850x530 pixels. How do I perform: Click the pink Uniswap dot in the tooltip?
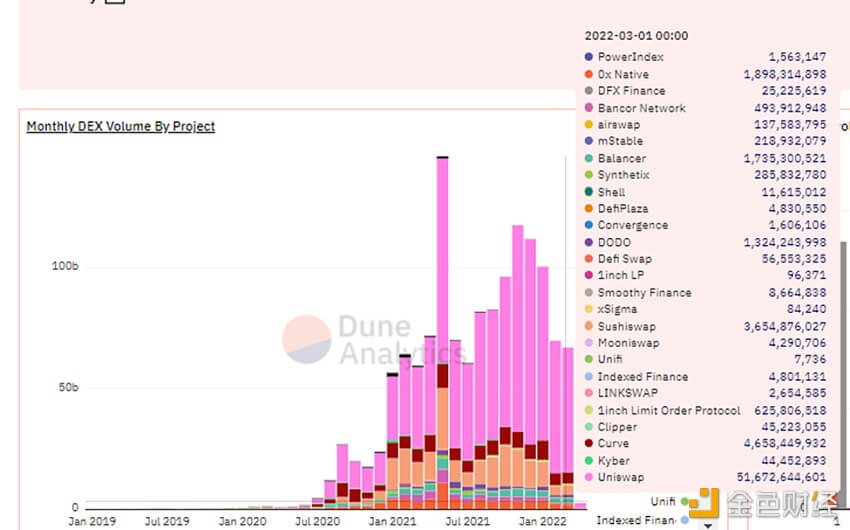tap(589, 477)
